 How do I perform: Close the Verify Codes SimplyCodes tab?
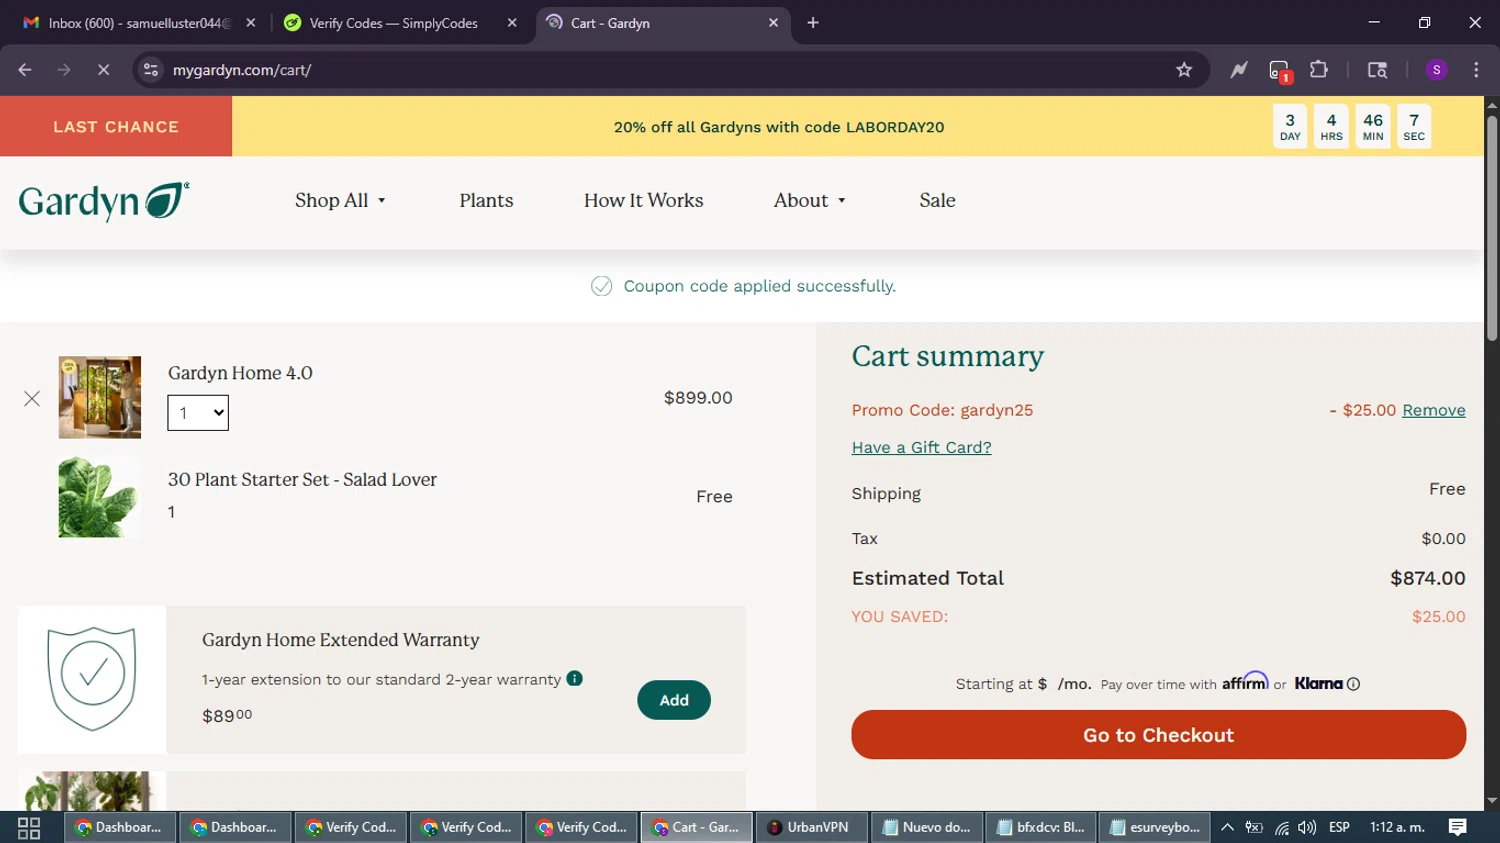tap(512, 23)
